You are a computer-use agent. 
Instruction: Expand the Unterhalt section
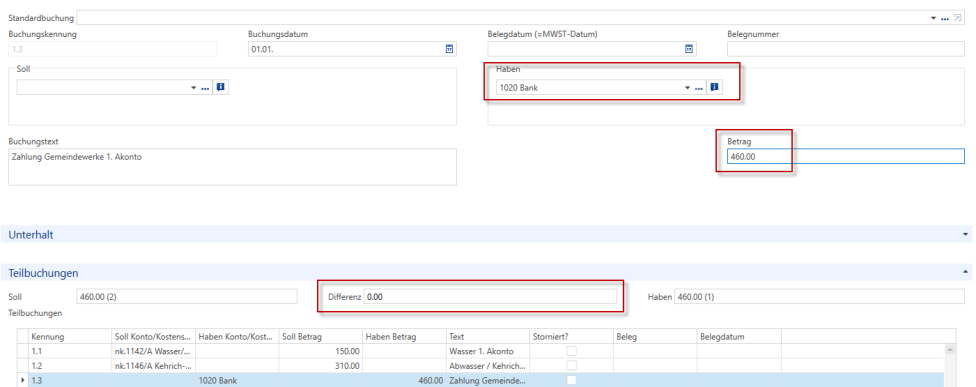pyautogui.click(x=965, y=235)
